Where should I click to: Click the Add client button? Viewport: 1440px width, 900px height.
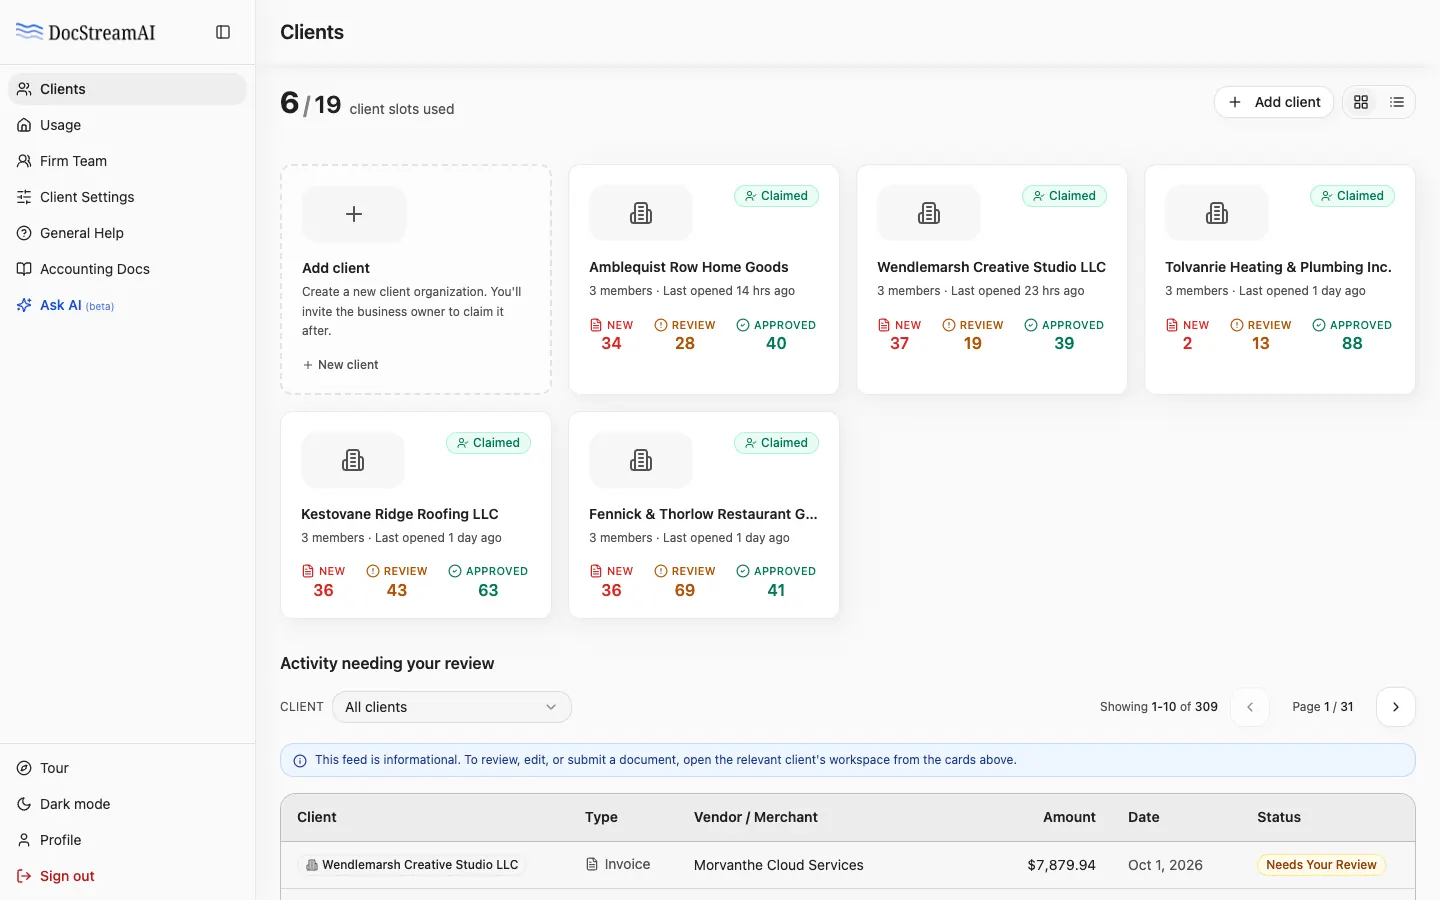pos(1274,102)
